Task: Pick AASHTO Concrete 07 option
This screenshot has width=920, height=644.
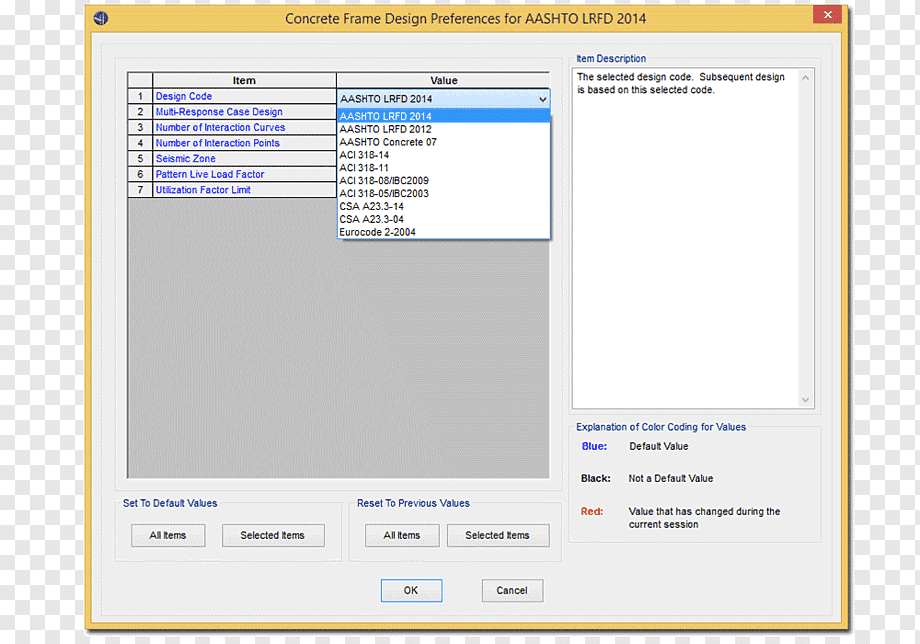Action: pos(444,142)
